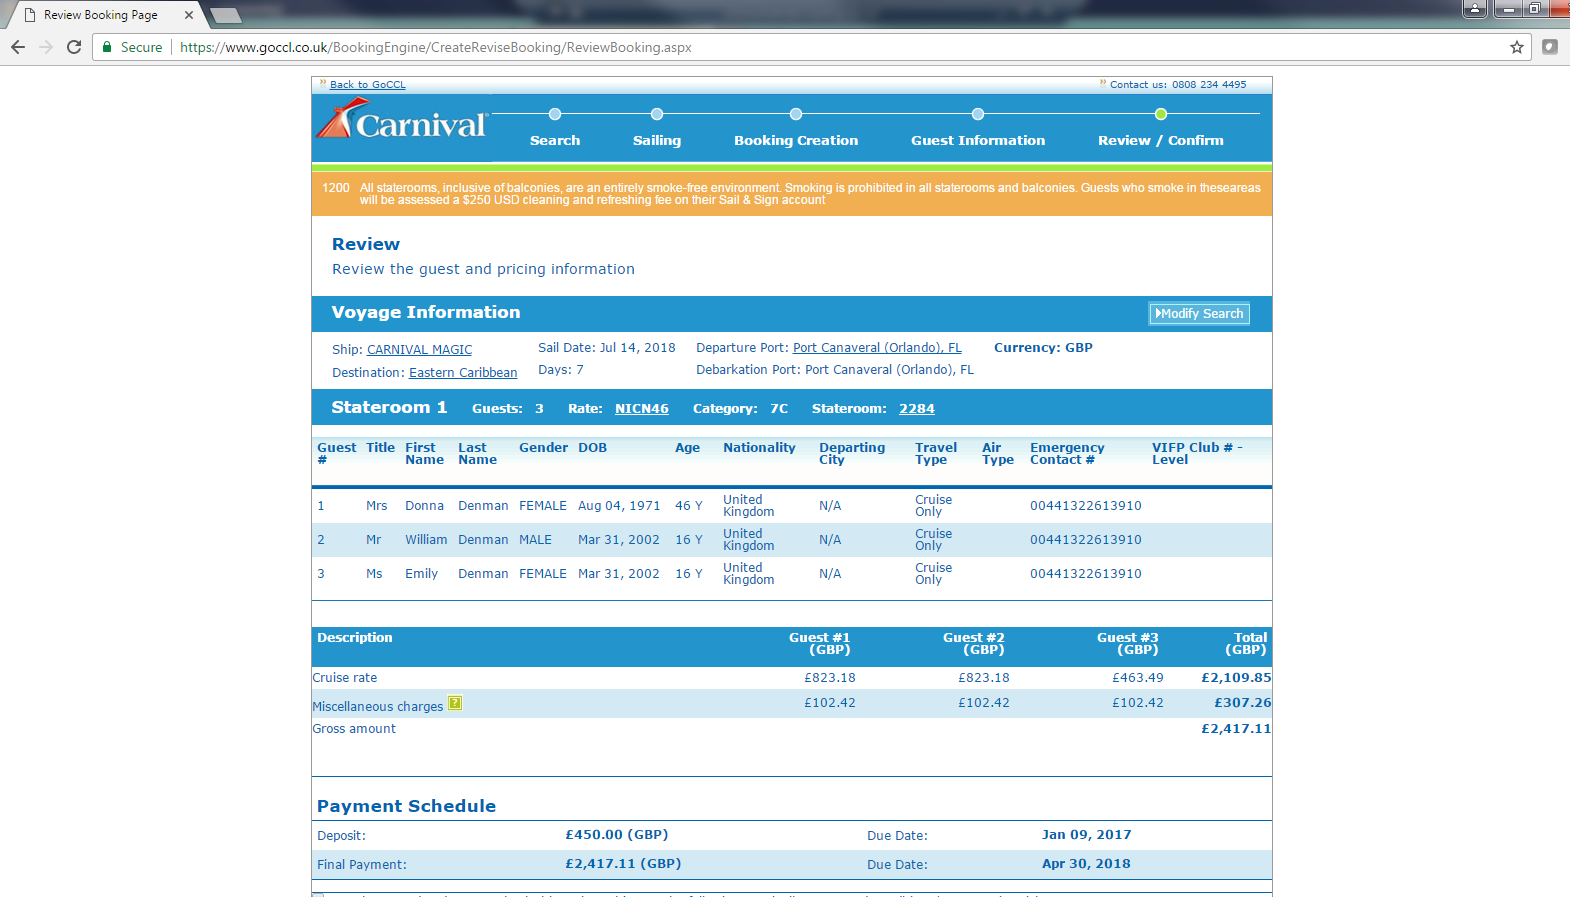Go to the Sailing step

[x=657, y=141]
